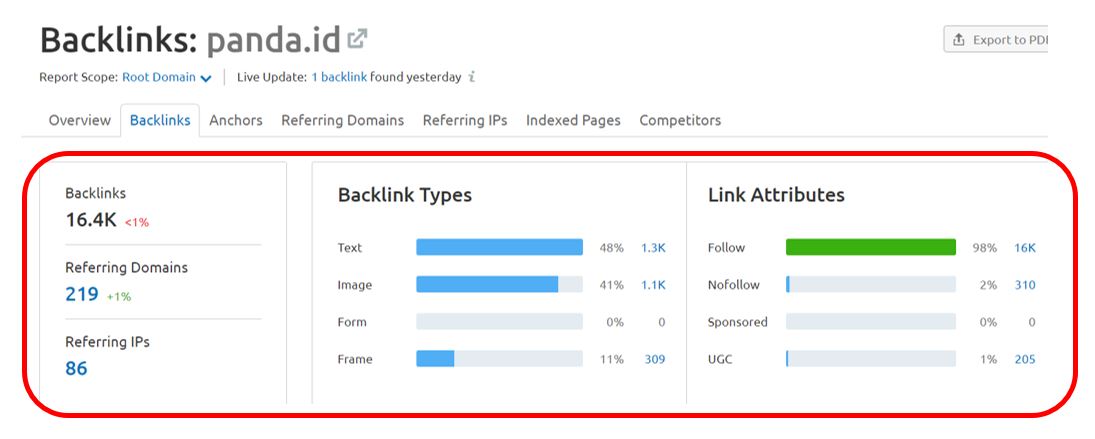This screenshot has height=439, width=1095.
Task: Open the Indexed Pages tab
Action: point(573,120)
